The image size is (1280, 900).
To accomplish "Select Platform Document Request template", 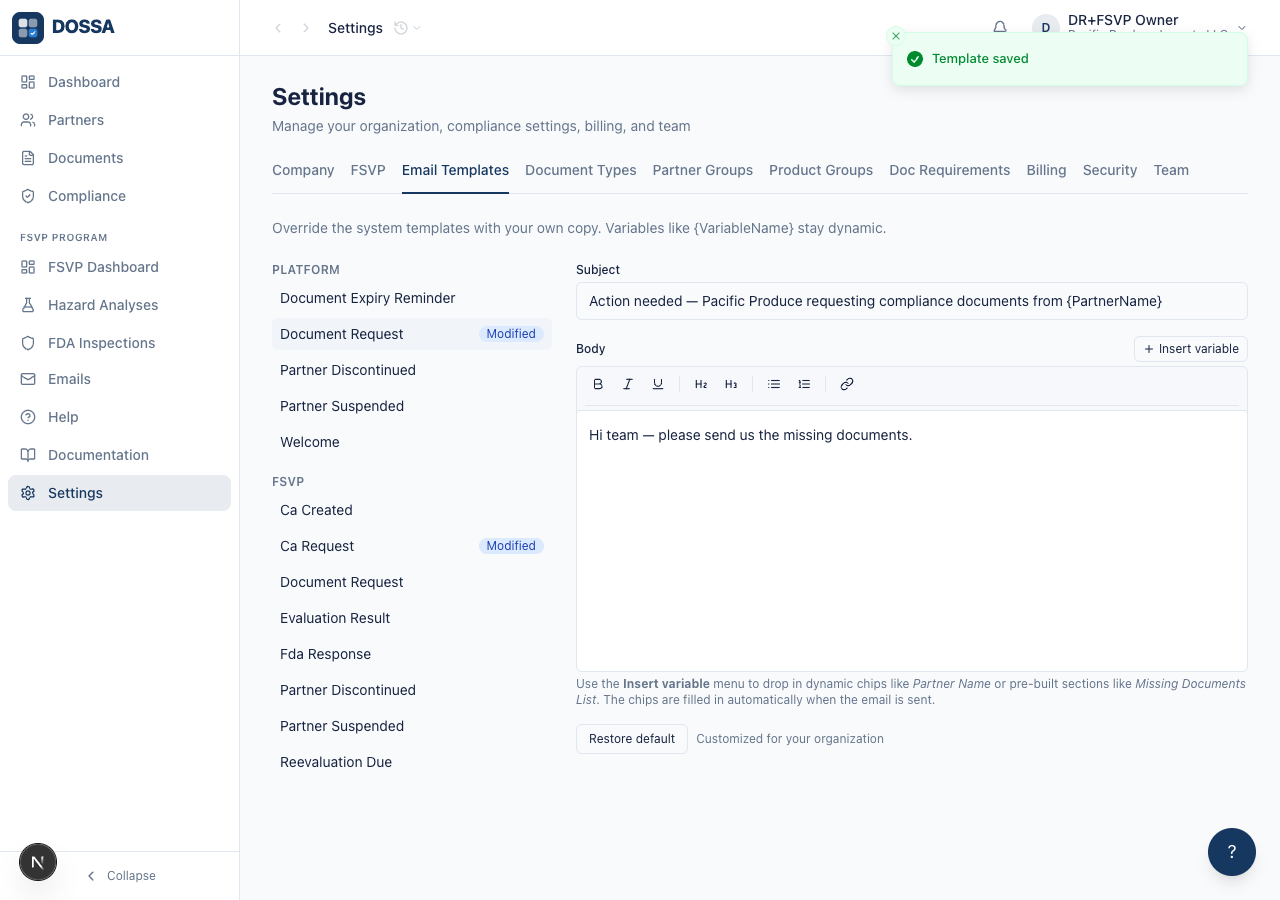I will [x=412, y=334].
